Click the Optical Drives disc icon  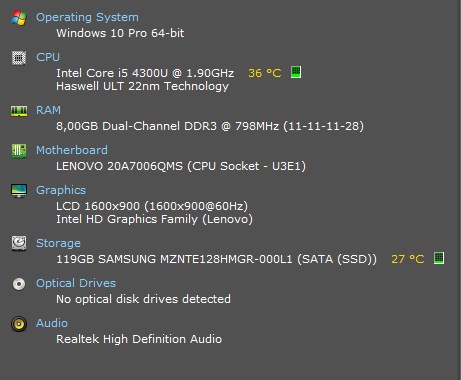[19, 284]
